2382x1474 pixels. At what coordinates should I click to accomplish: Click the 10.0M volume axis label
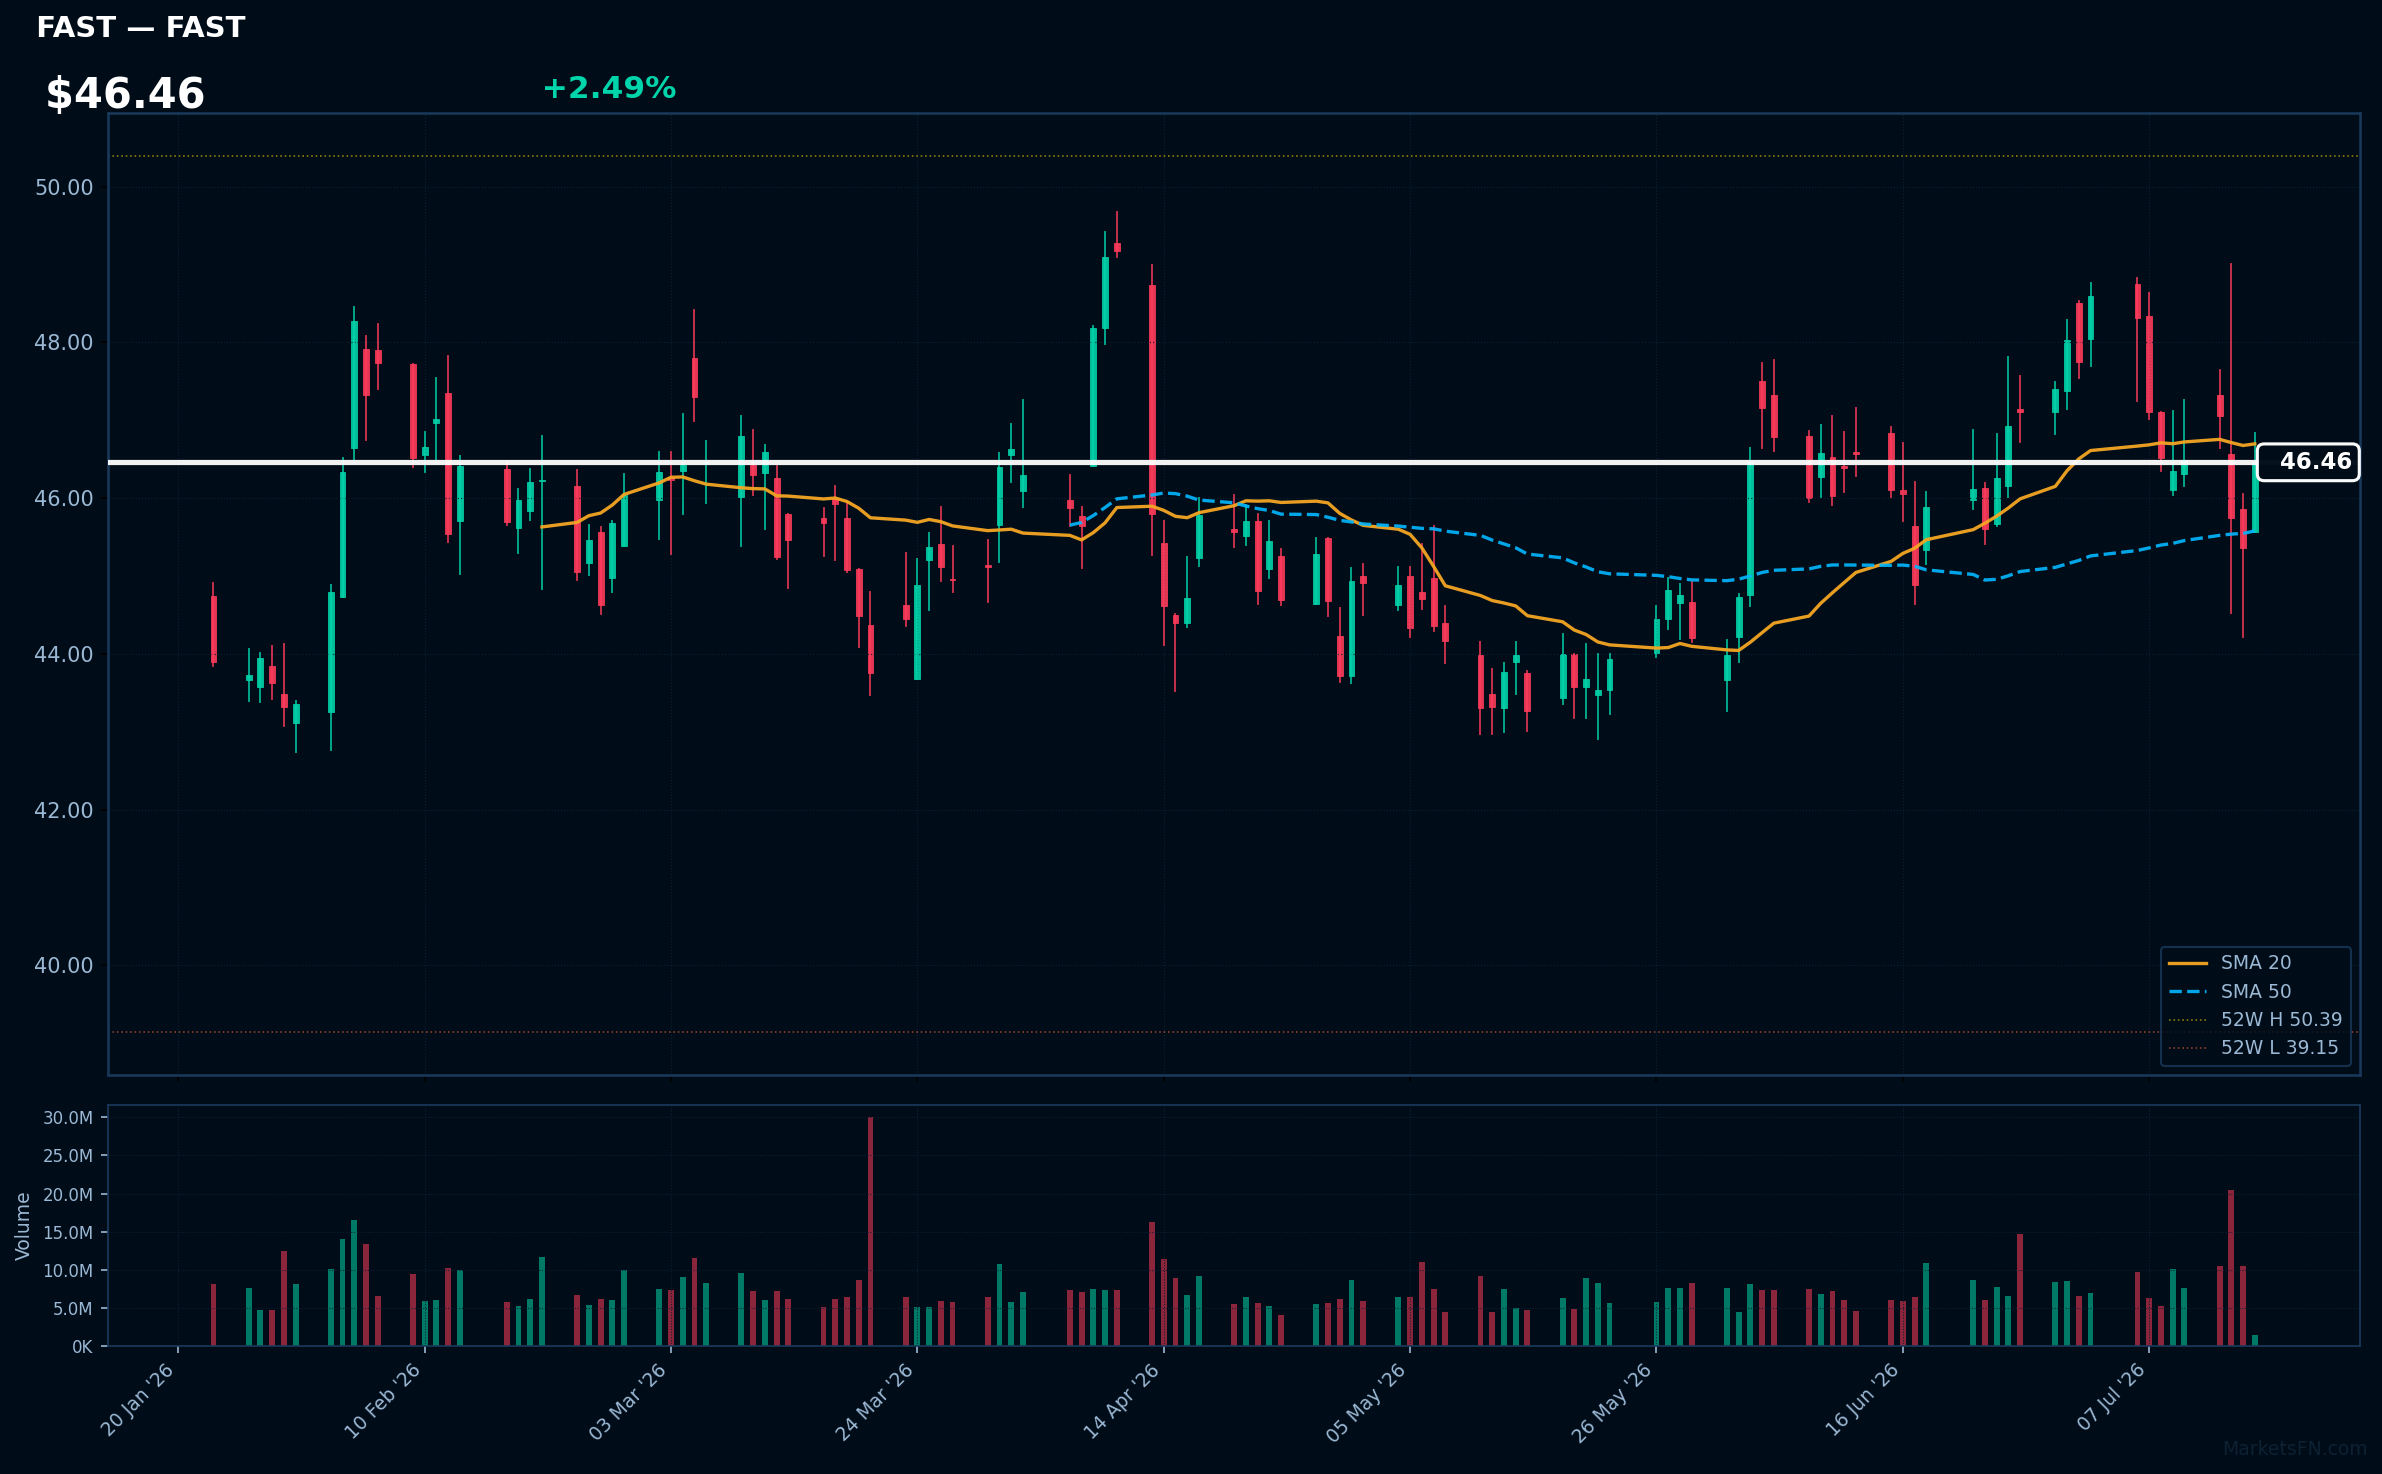(68, 1271)
